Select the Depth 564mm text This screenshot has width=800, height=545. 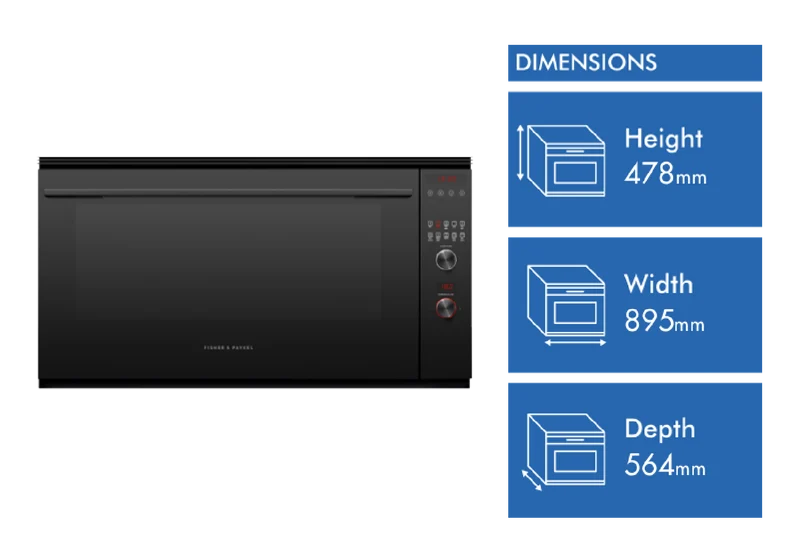(665, 448)
